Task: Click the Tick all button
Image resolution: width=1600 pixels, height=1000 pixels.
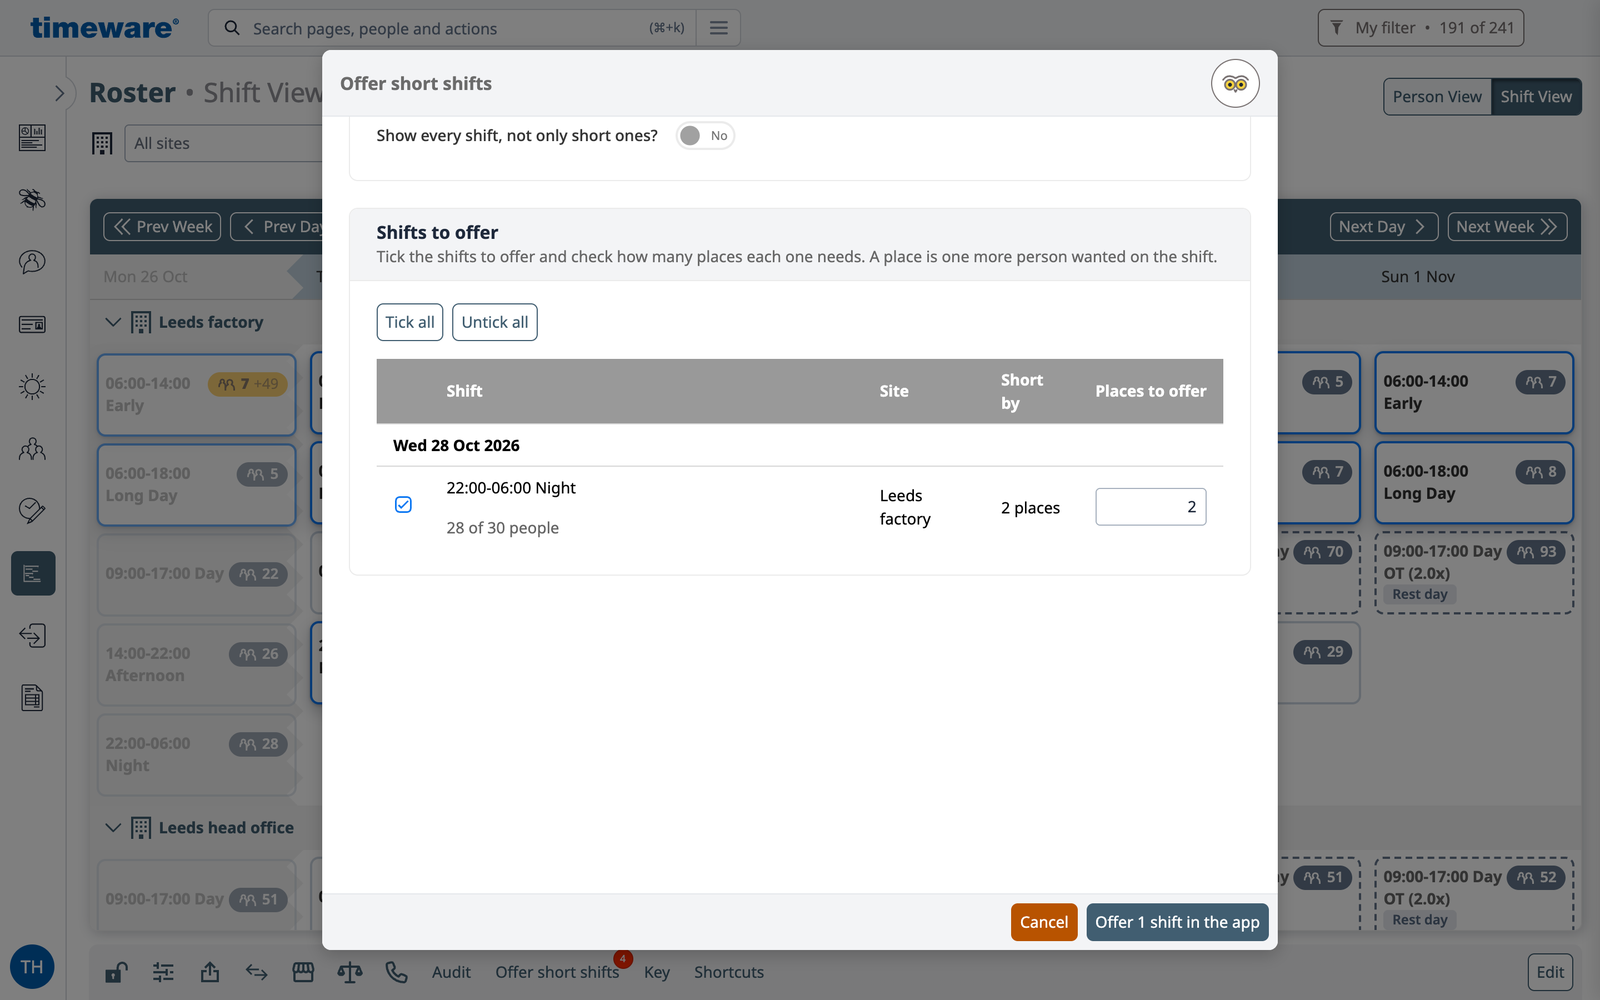Action: click(x=410, y=322)
